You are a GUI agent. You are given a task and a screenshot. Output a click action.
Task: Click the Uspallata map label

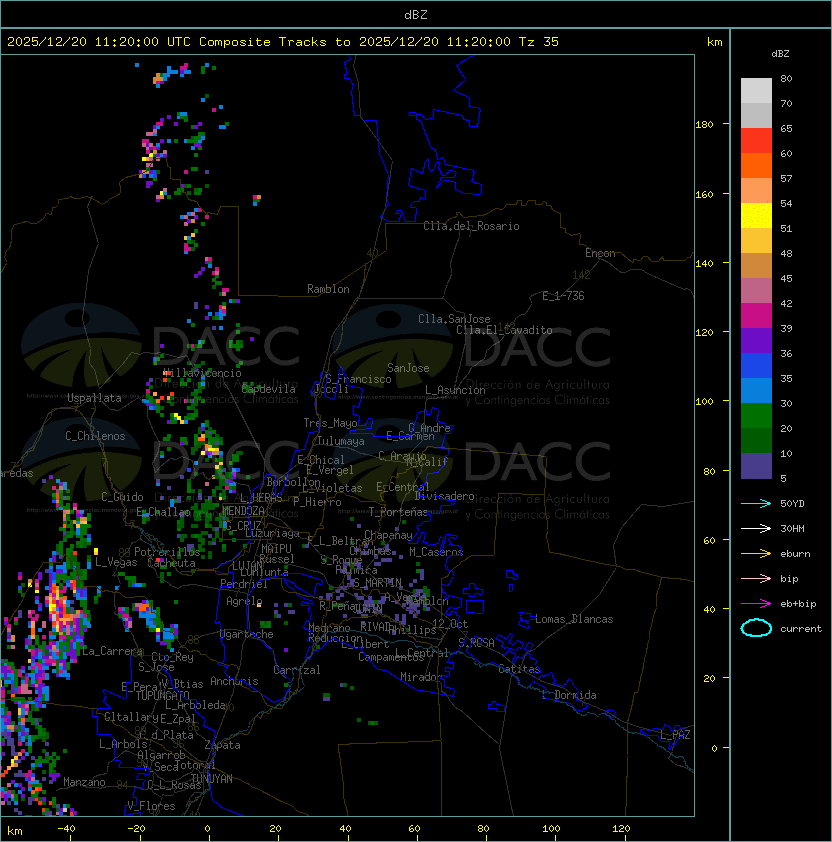94,398
